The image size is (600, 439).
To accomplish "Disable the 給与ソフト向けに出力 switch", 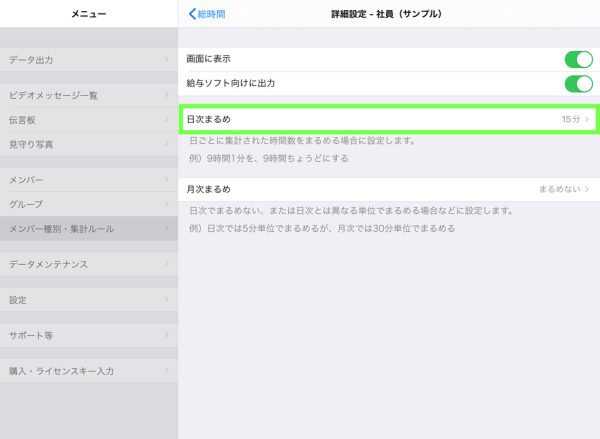I will [x=578, y=84].
